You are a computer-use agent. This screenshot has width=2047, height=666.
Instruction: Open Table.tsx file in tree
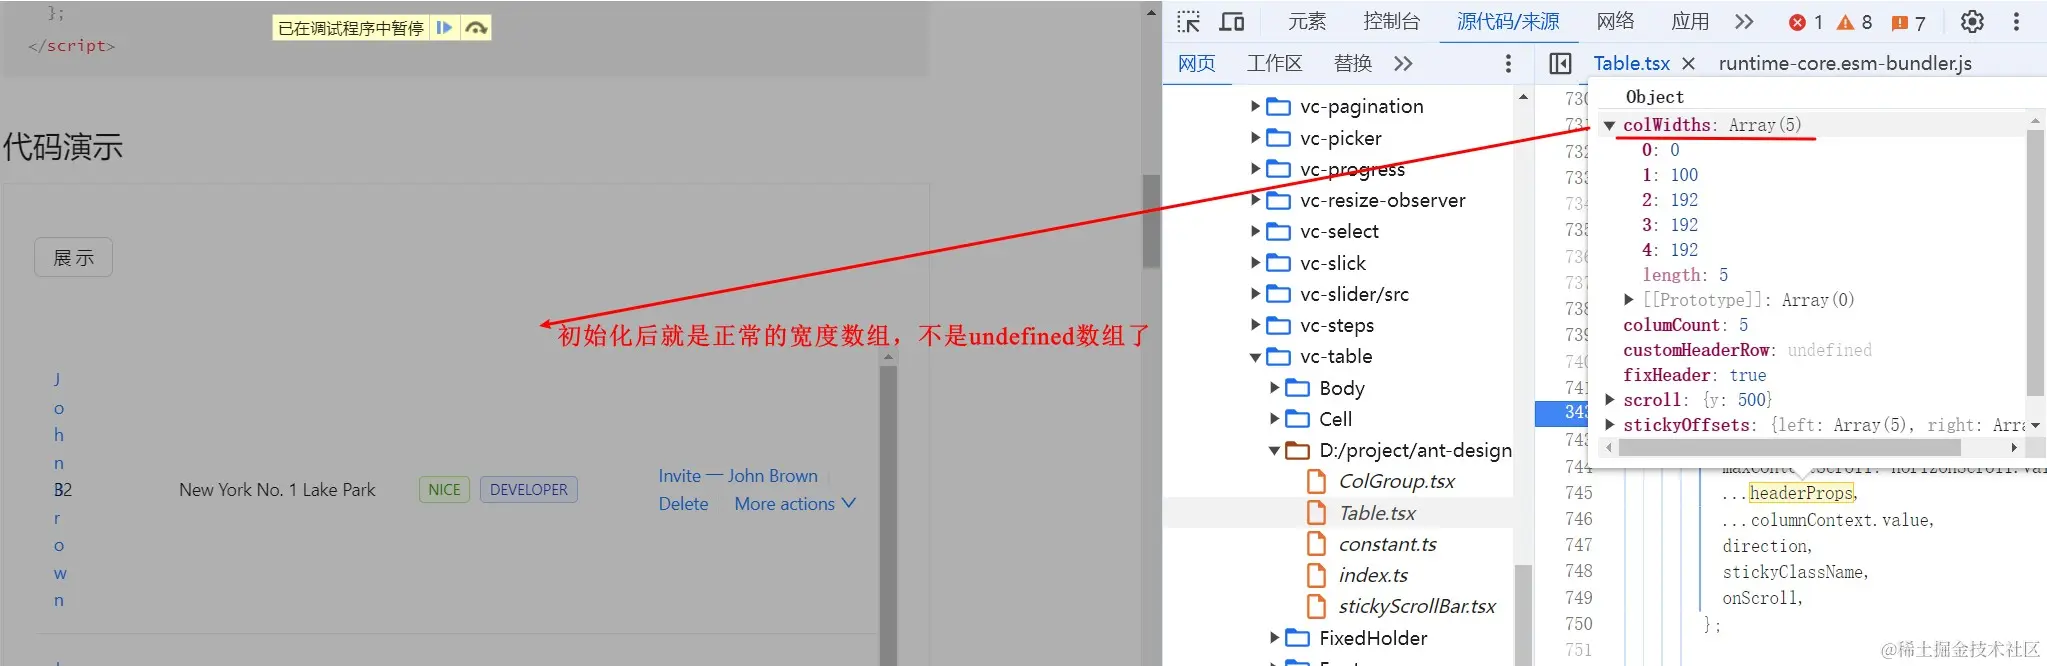point(1377,513)
